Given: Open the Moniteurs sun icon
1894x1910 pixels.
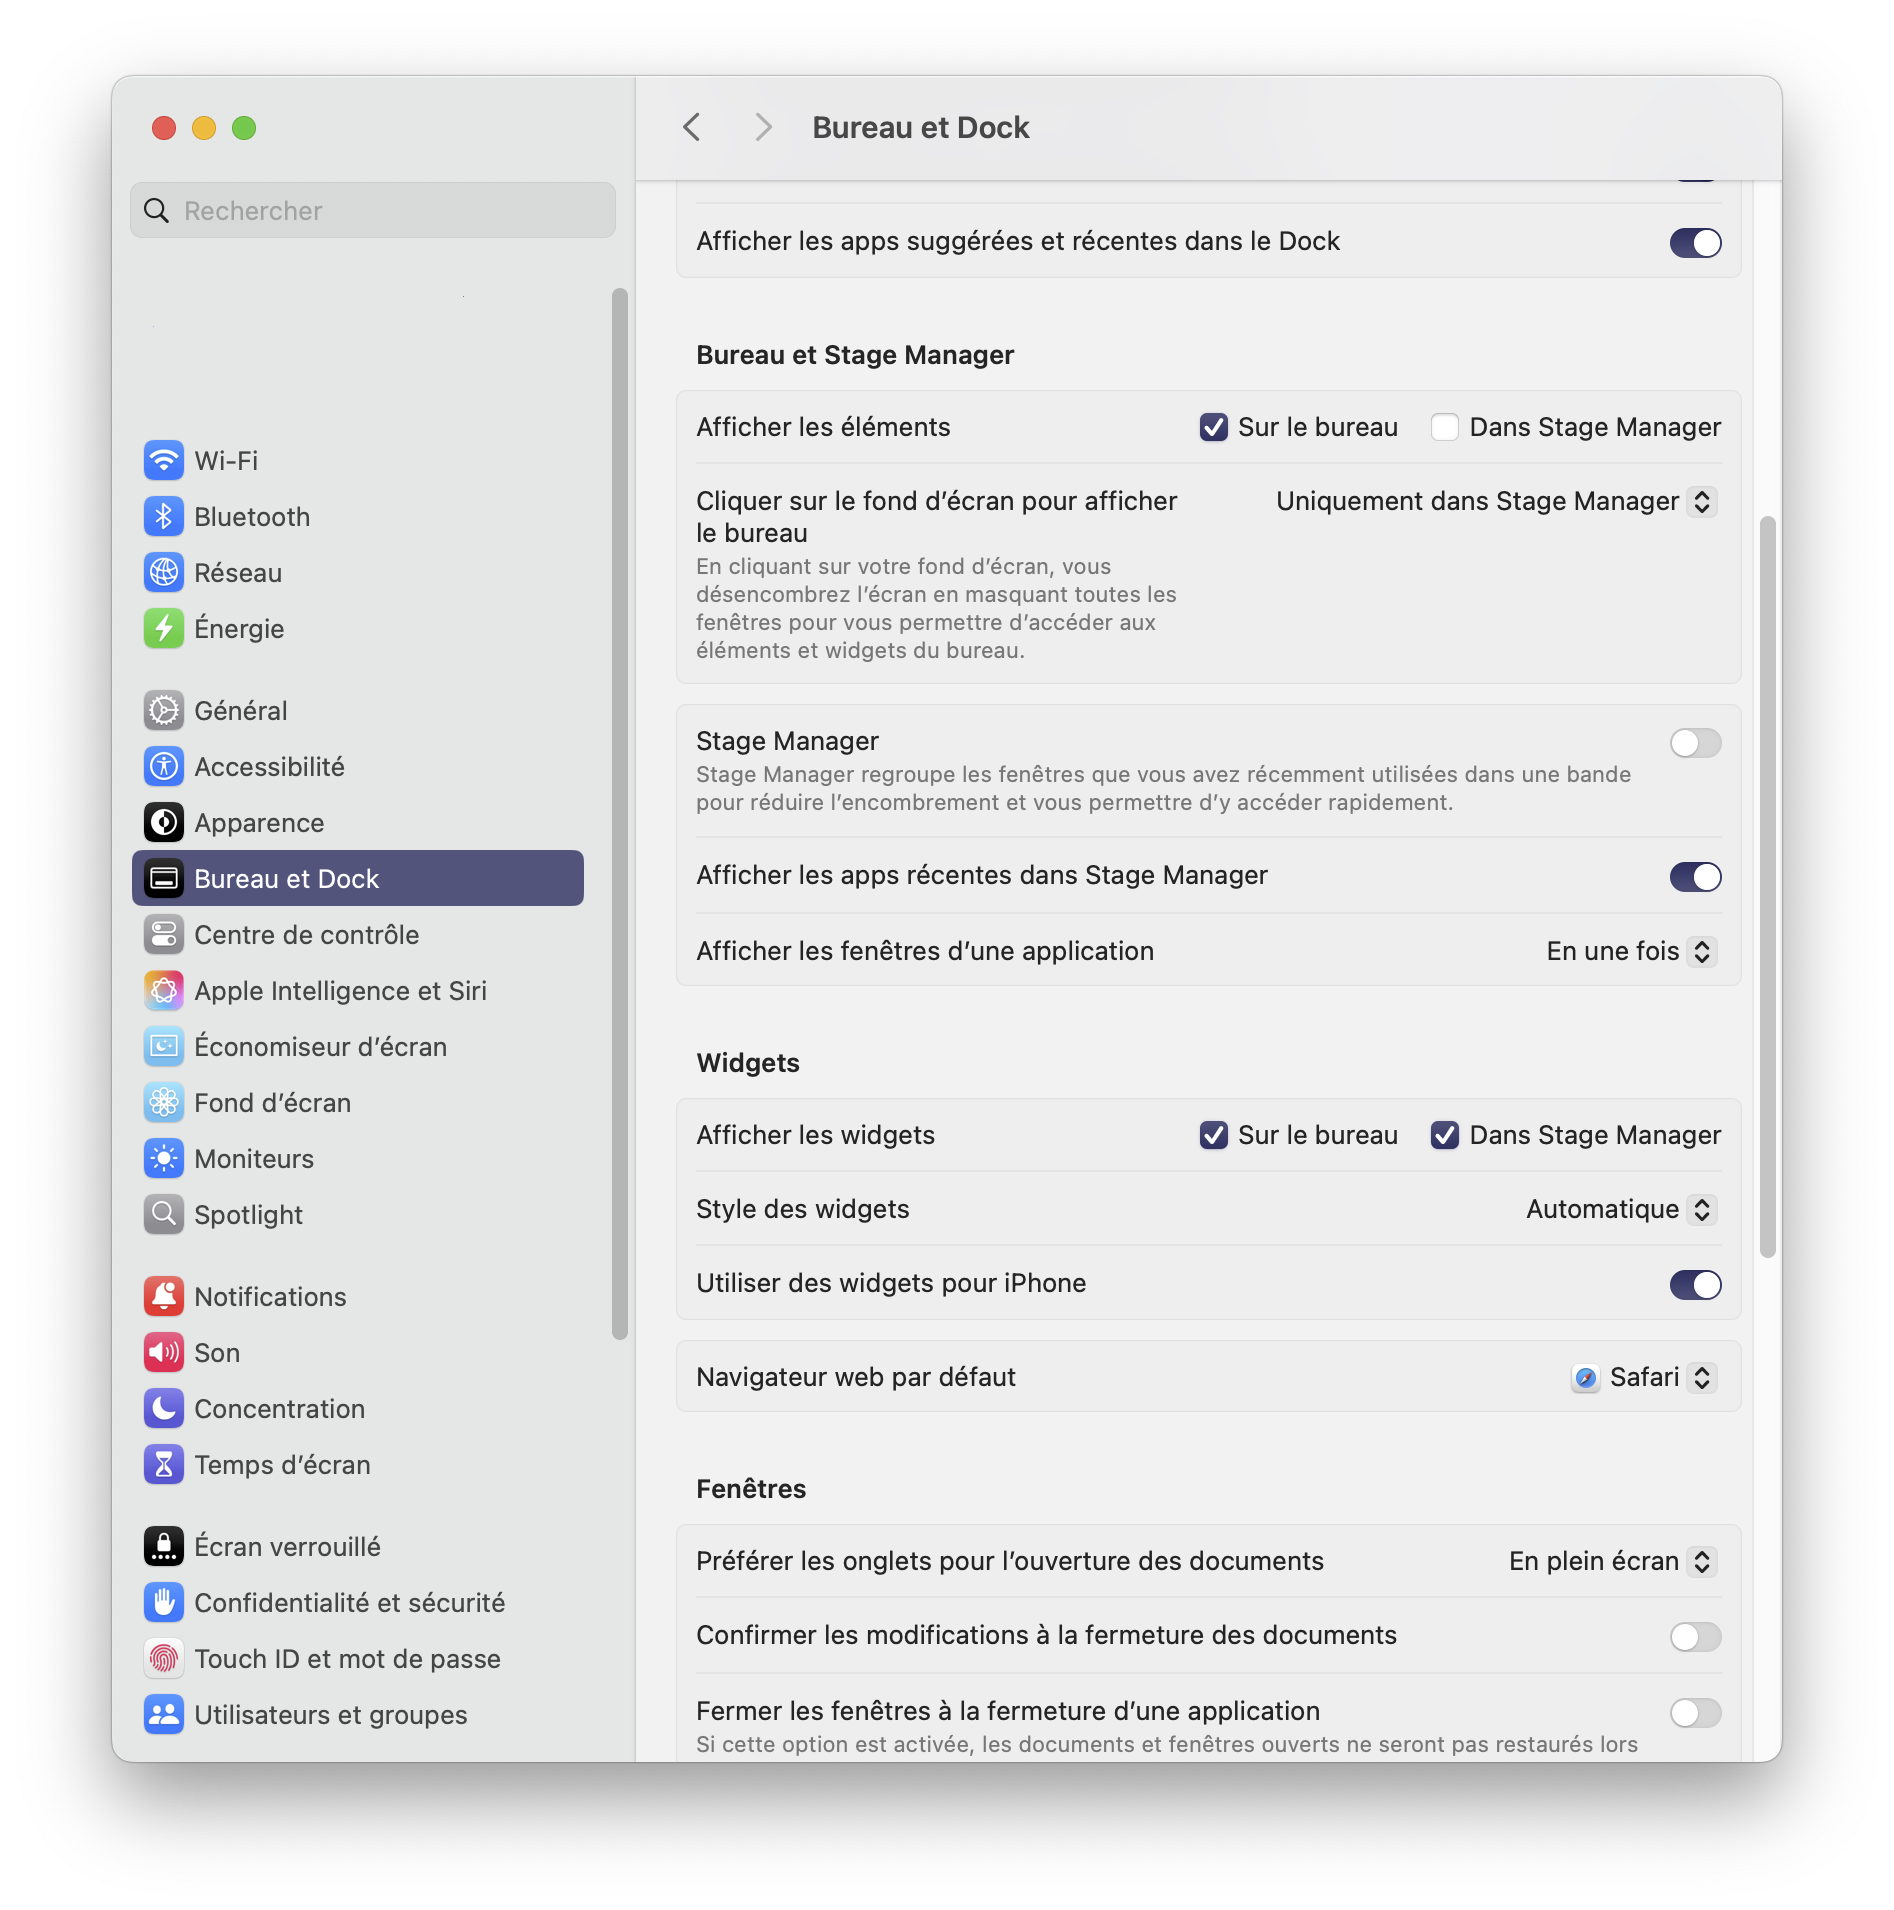Looking at the screenshot, I should pos(164,1159).
